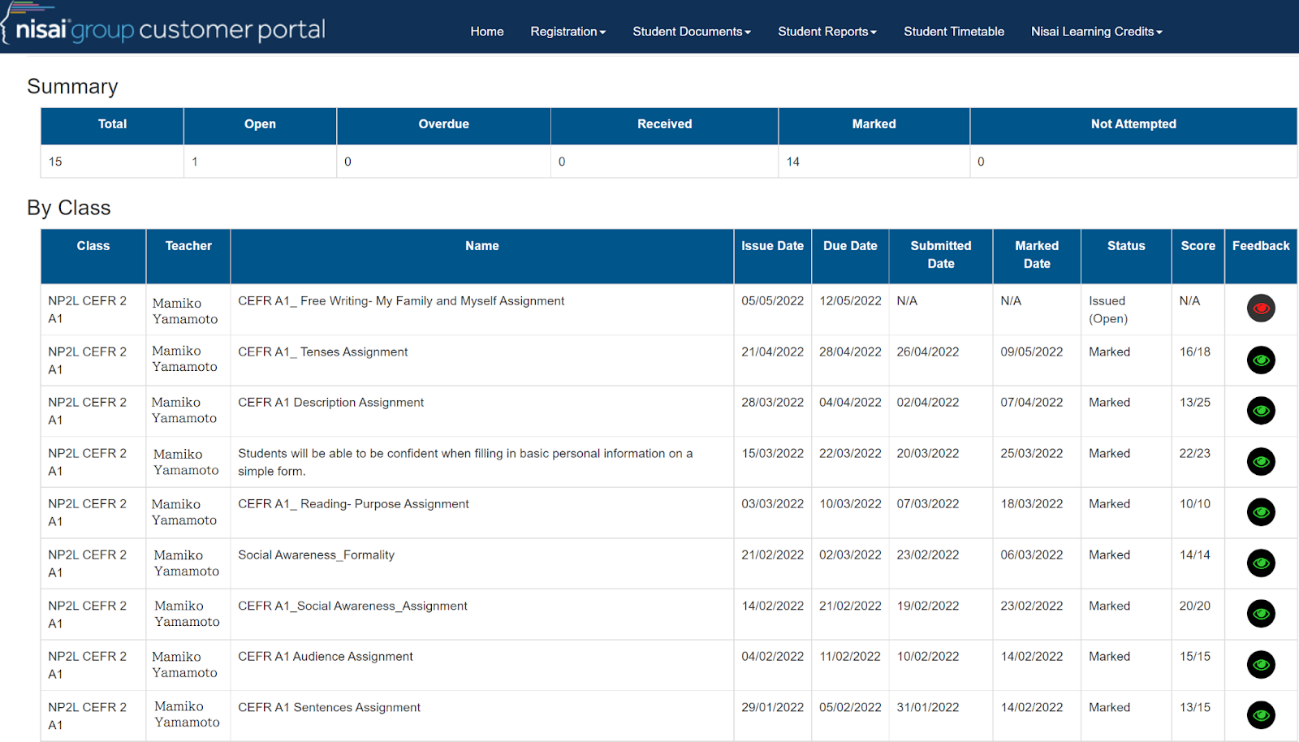View feedback for CEFR A1 Audience Assignment
The image size is (1299, 742).
[1261, 664]
